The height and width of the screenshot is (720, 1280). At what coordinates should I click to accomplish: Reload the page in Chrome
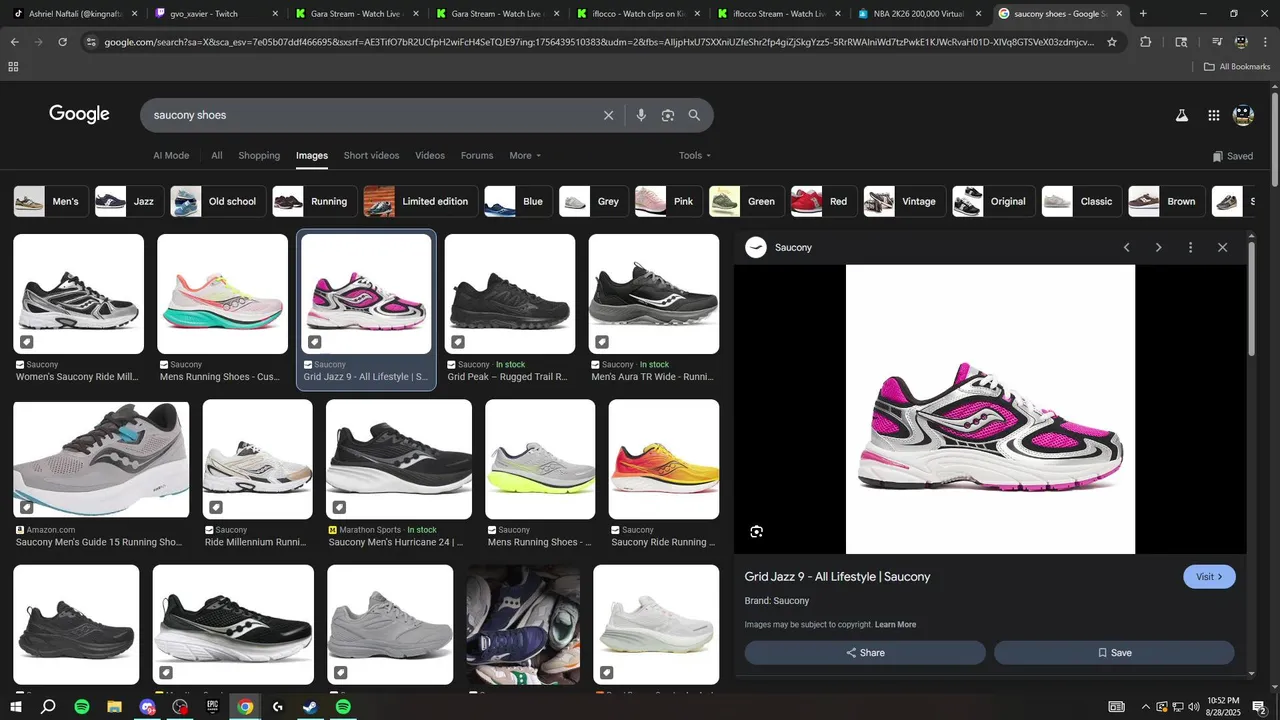(63, 42)
